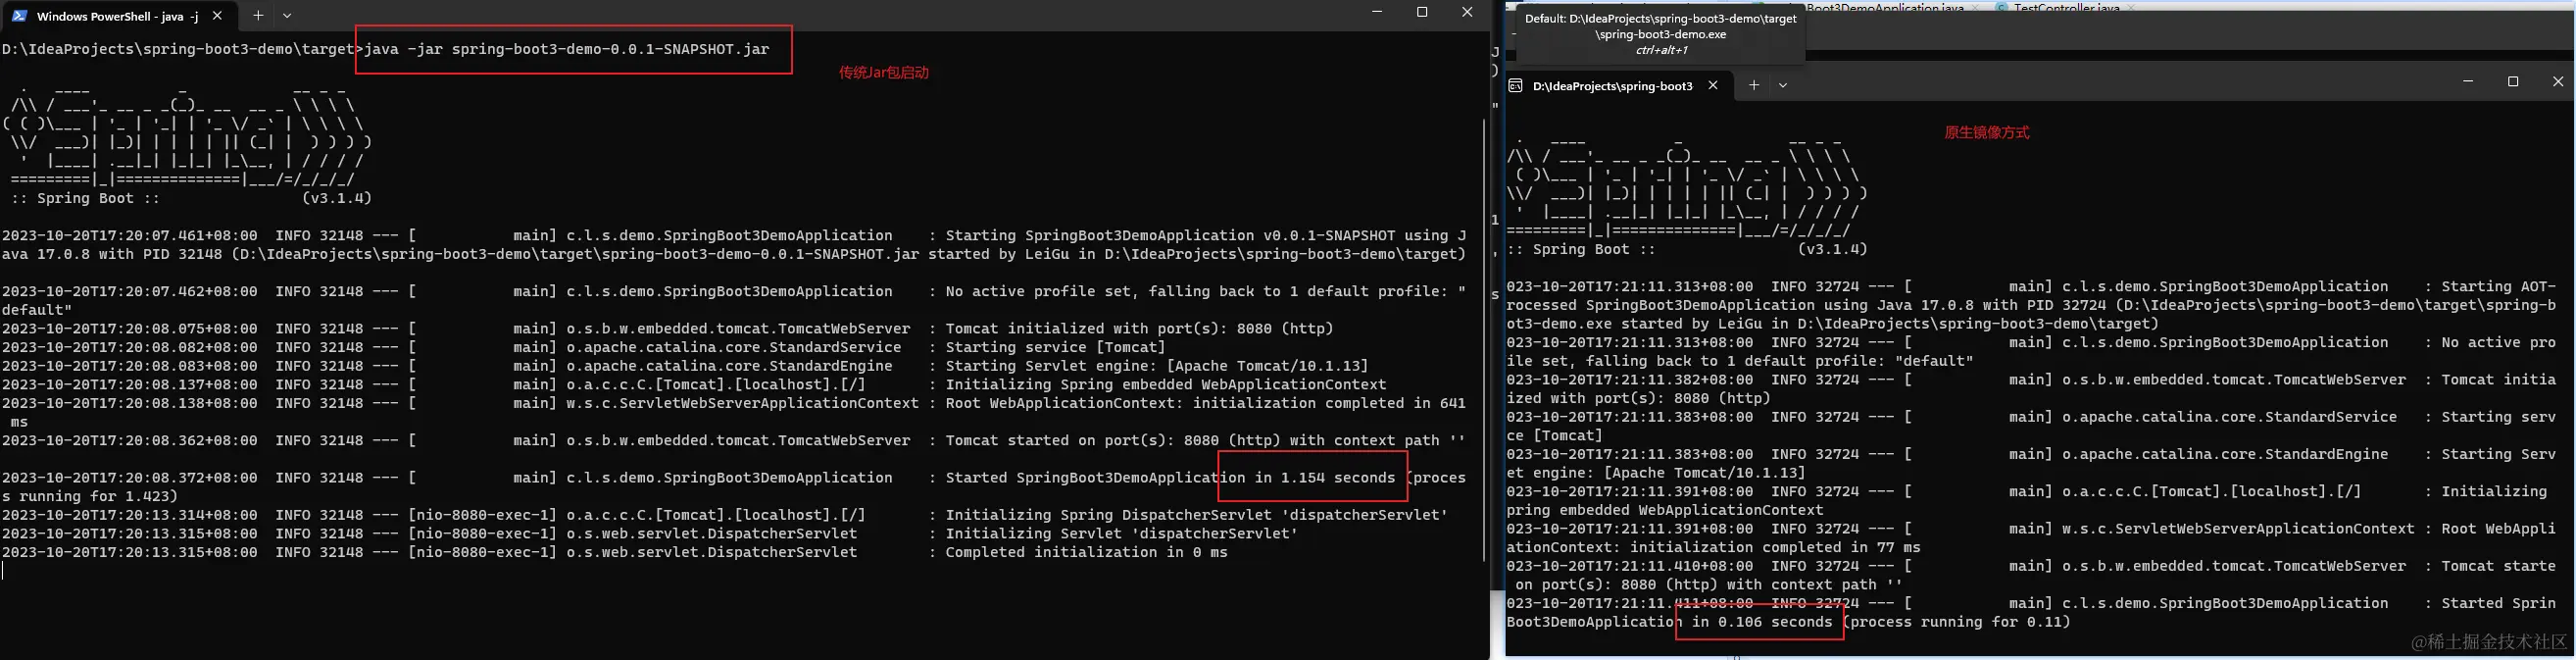
Task: Click 'Starting Servlet engine: [Apache Tomcat/10.1.13]' in PowerShell
Action: click(x=1157, y=366)
